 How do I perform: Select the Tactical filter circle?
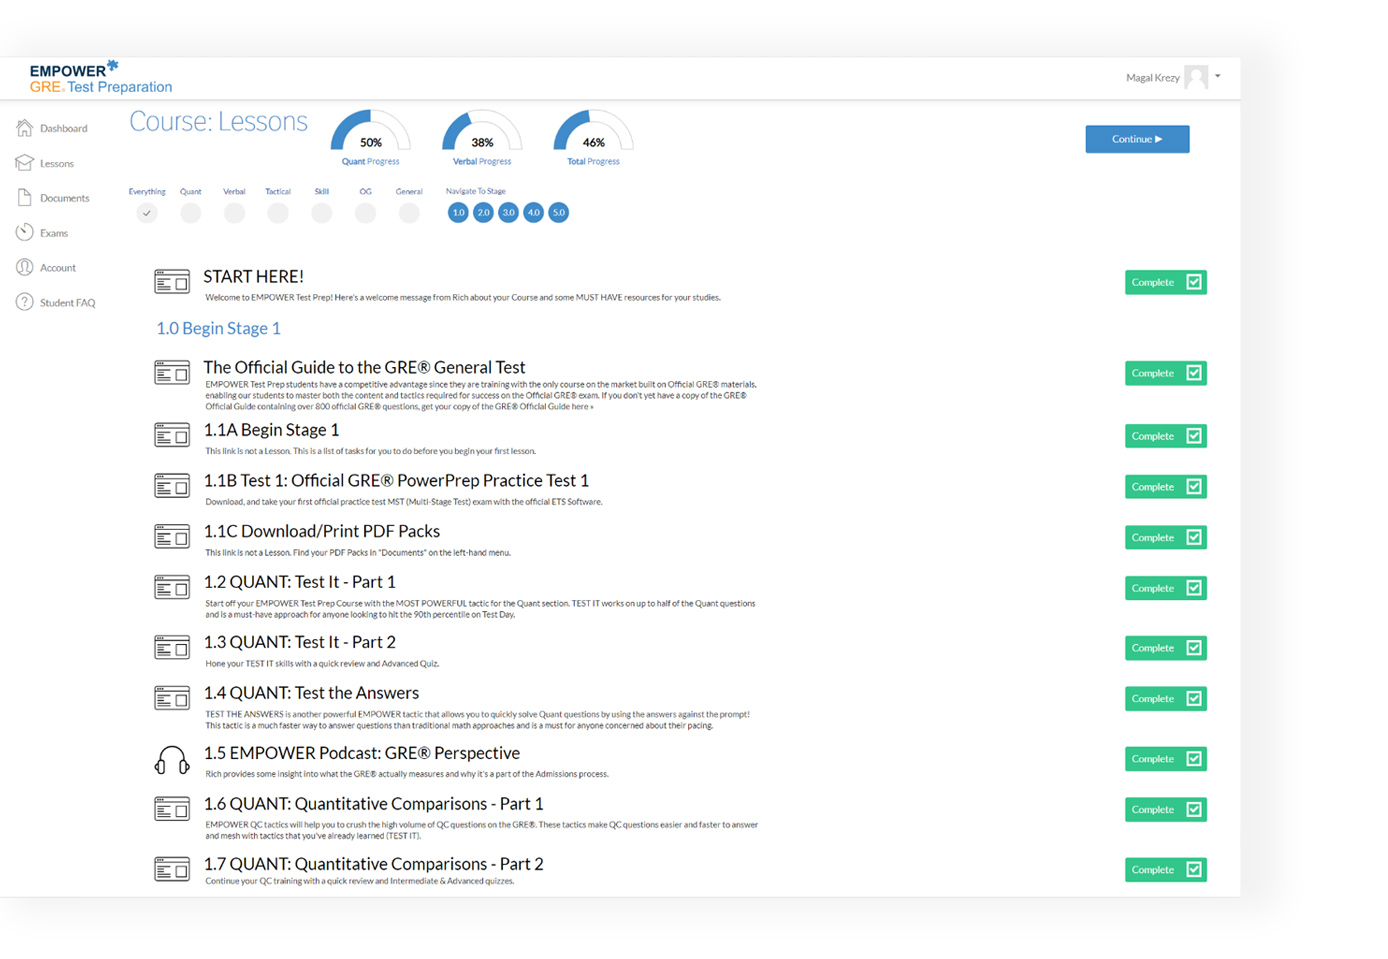pos(278,213)
